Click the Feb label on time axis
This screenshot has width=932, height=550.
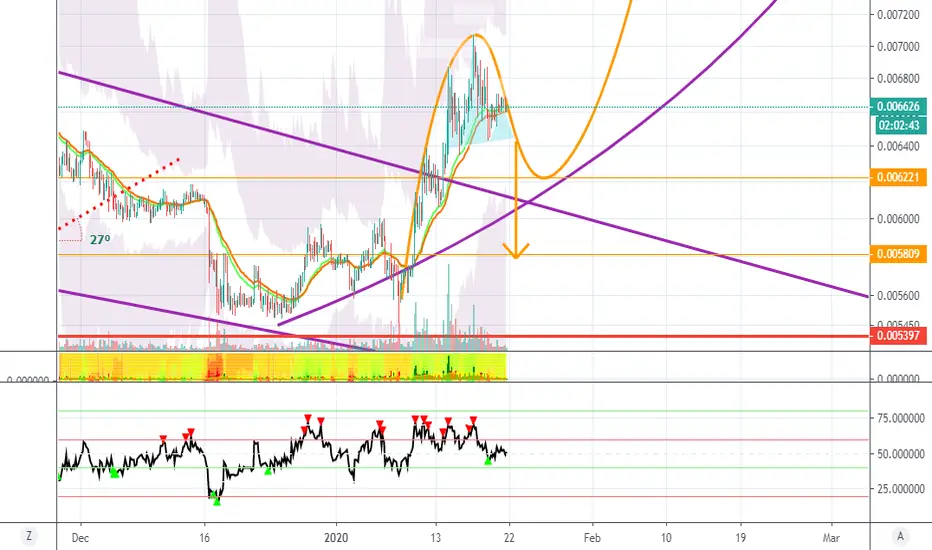592,538
